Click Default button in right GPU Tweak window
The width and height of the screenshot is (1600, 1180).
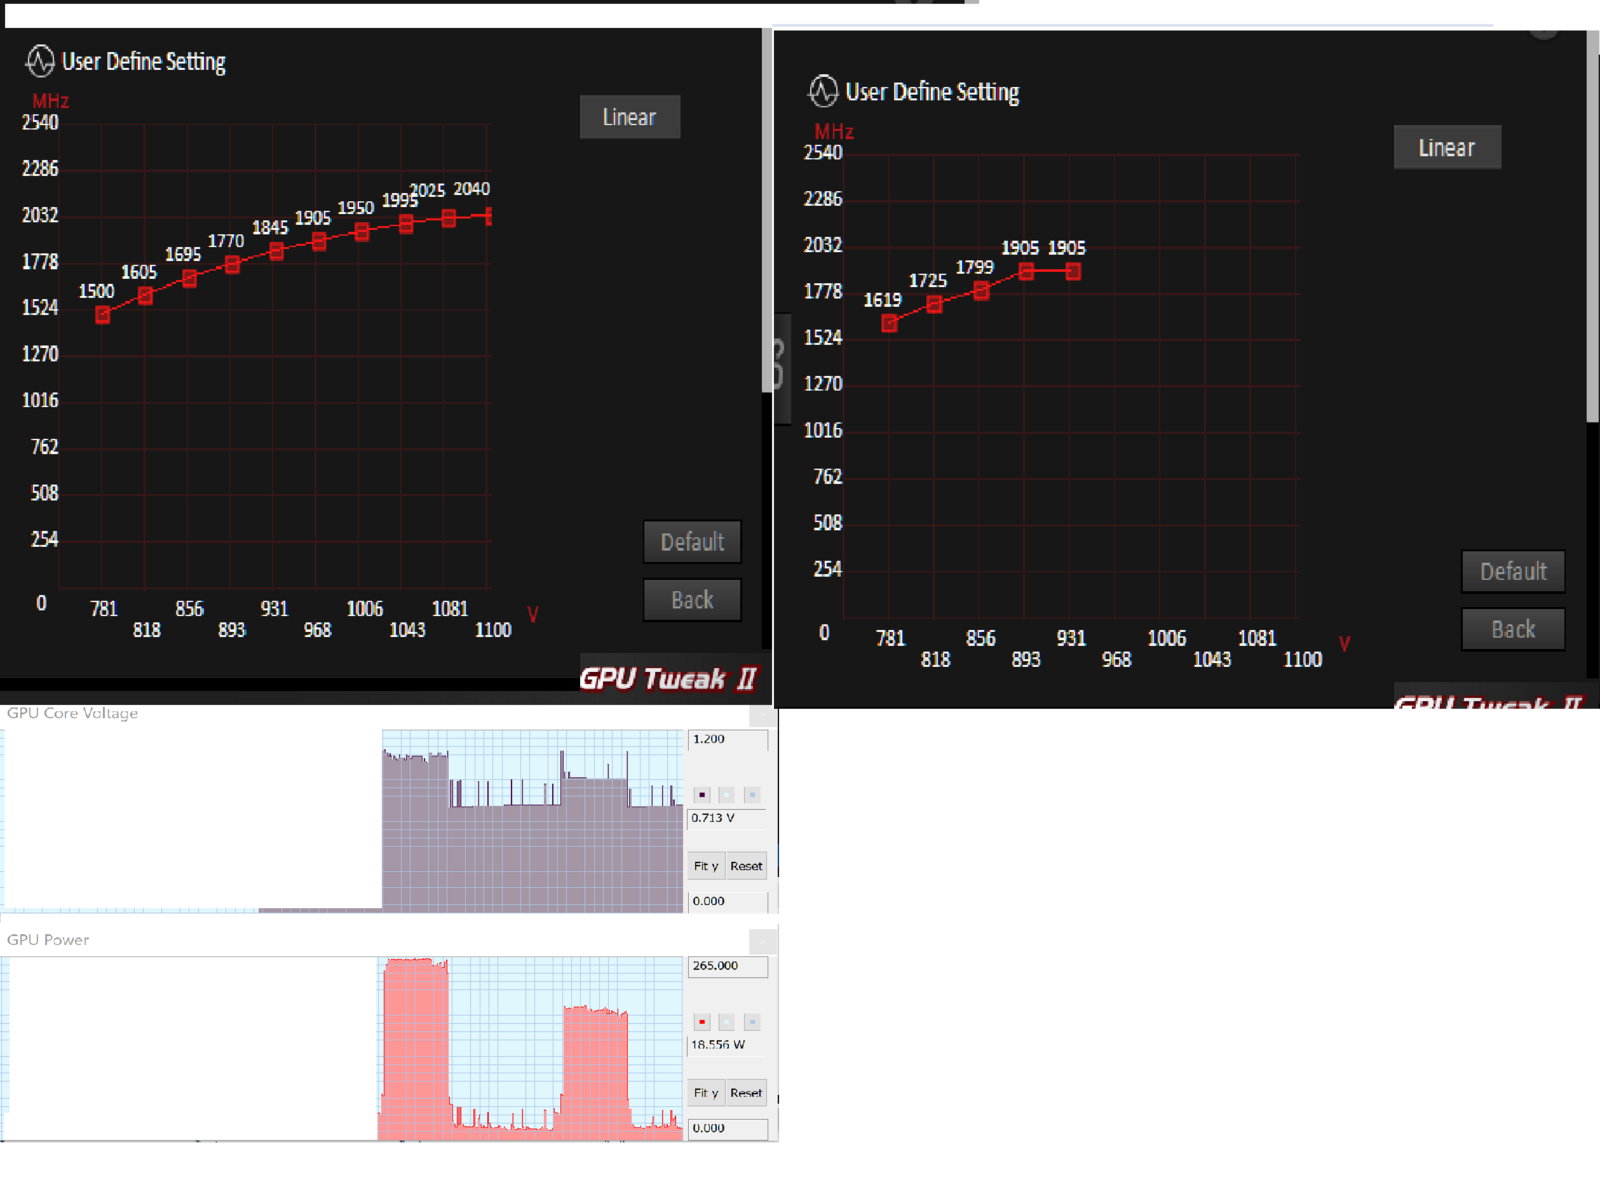tap(1513, 571)
